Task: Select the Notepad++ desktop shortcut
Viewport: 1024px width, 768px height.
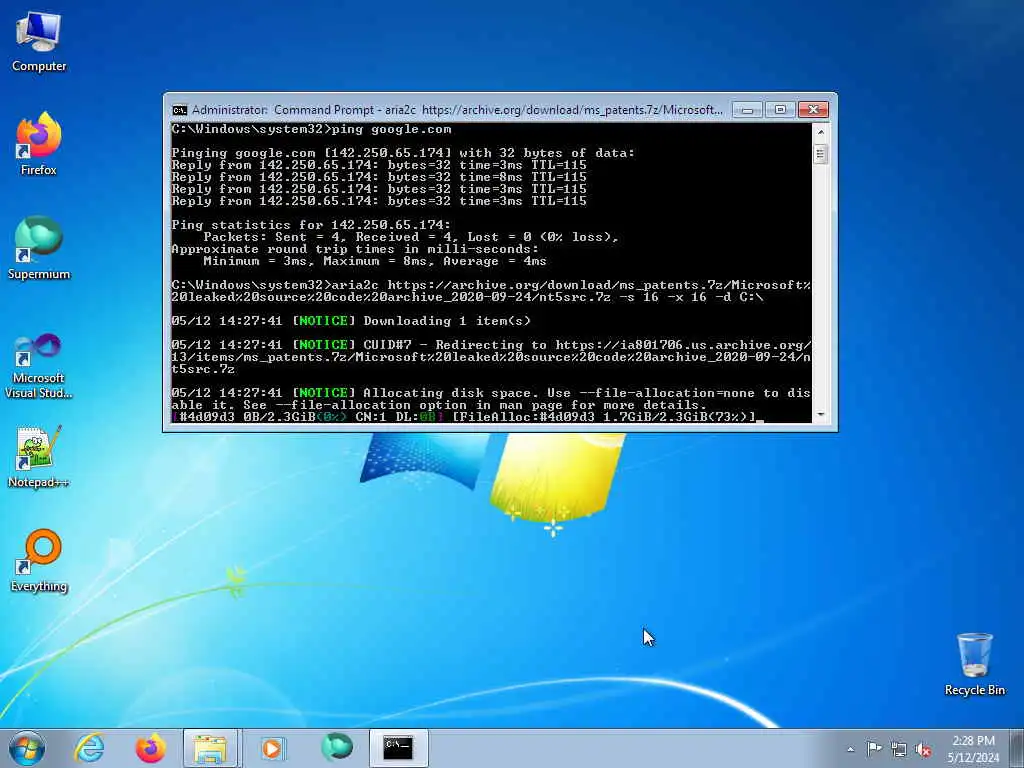Action: click(x=39, y=456)
